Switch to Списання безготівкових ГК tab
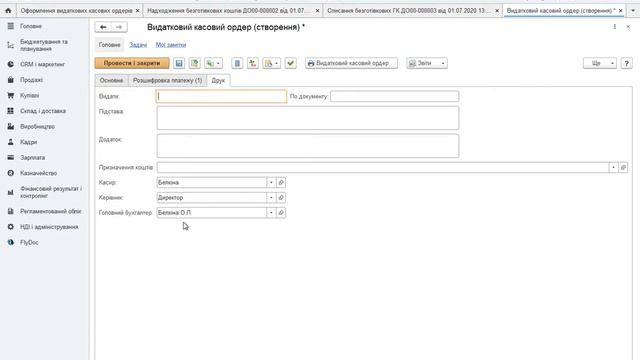The width and height of the screenshot is (640, 360). click(x=409, y=11)
